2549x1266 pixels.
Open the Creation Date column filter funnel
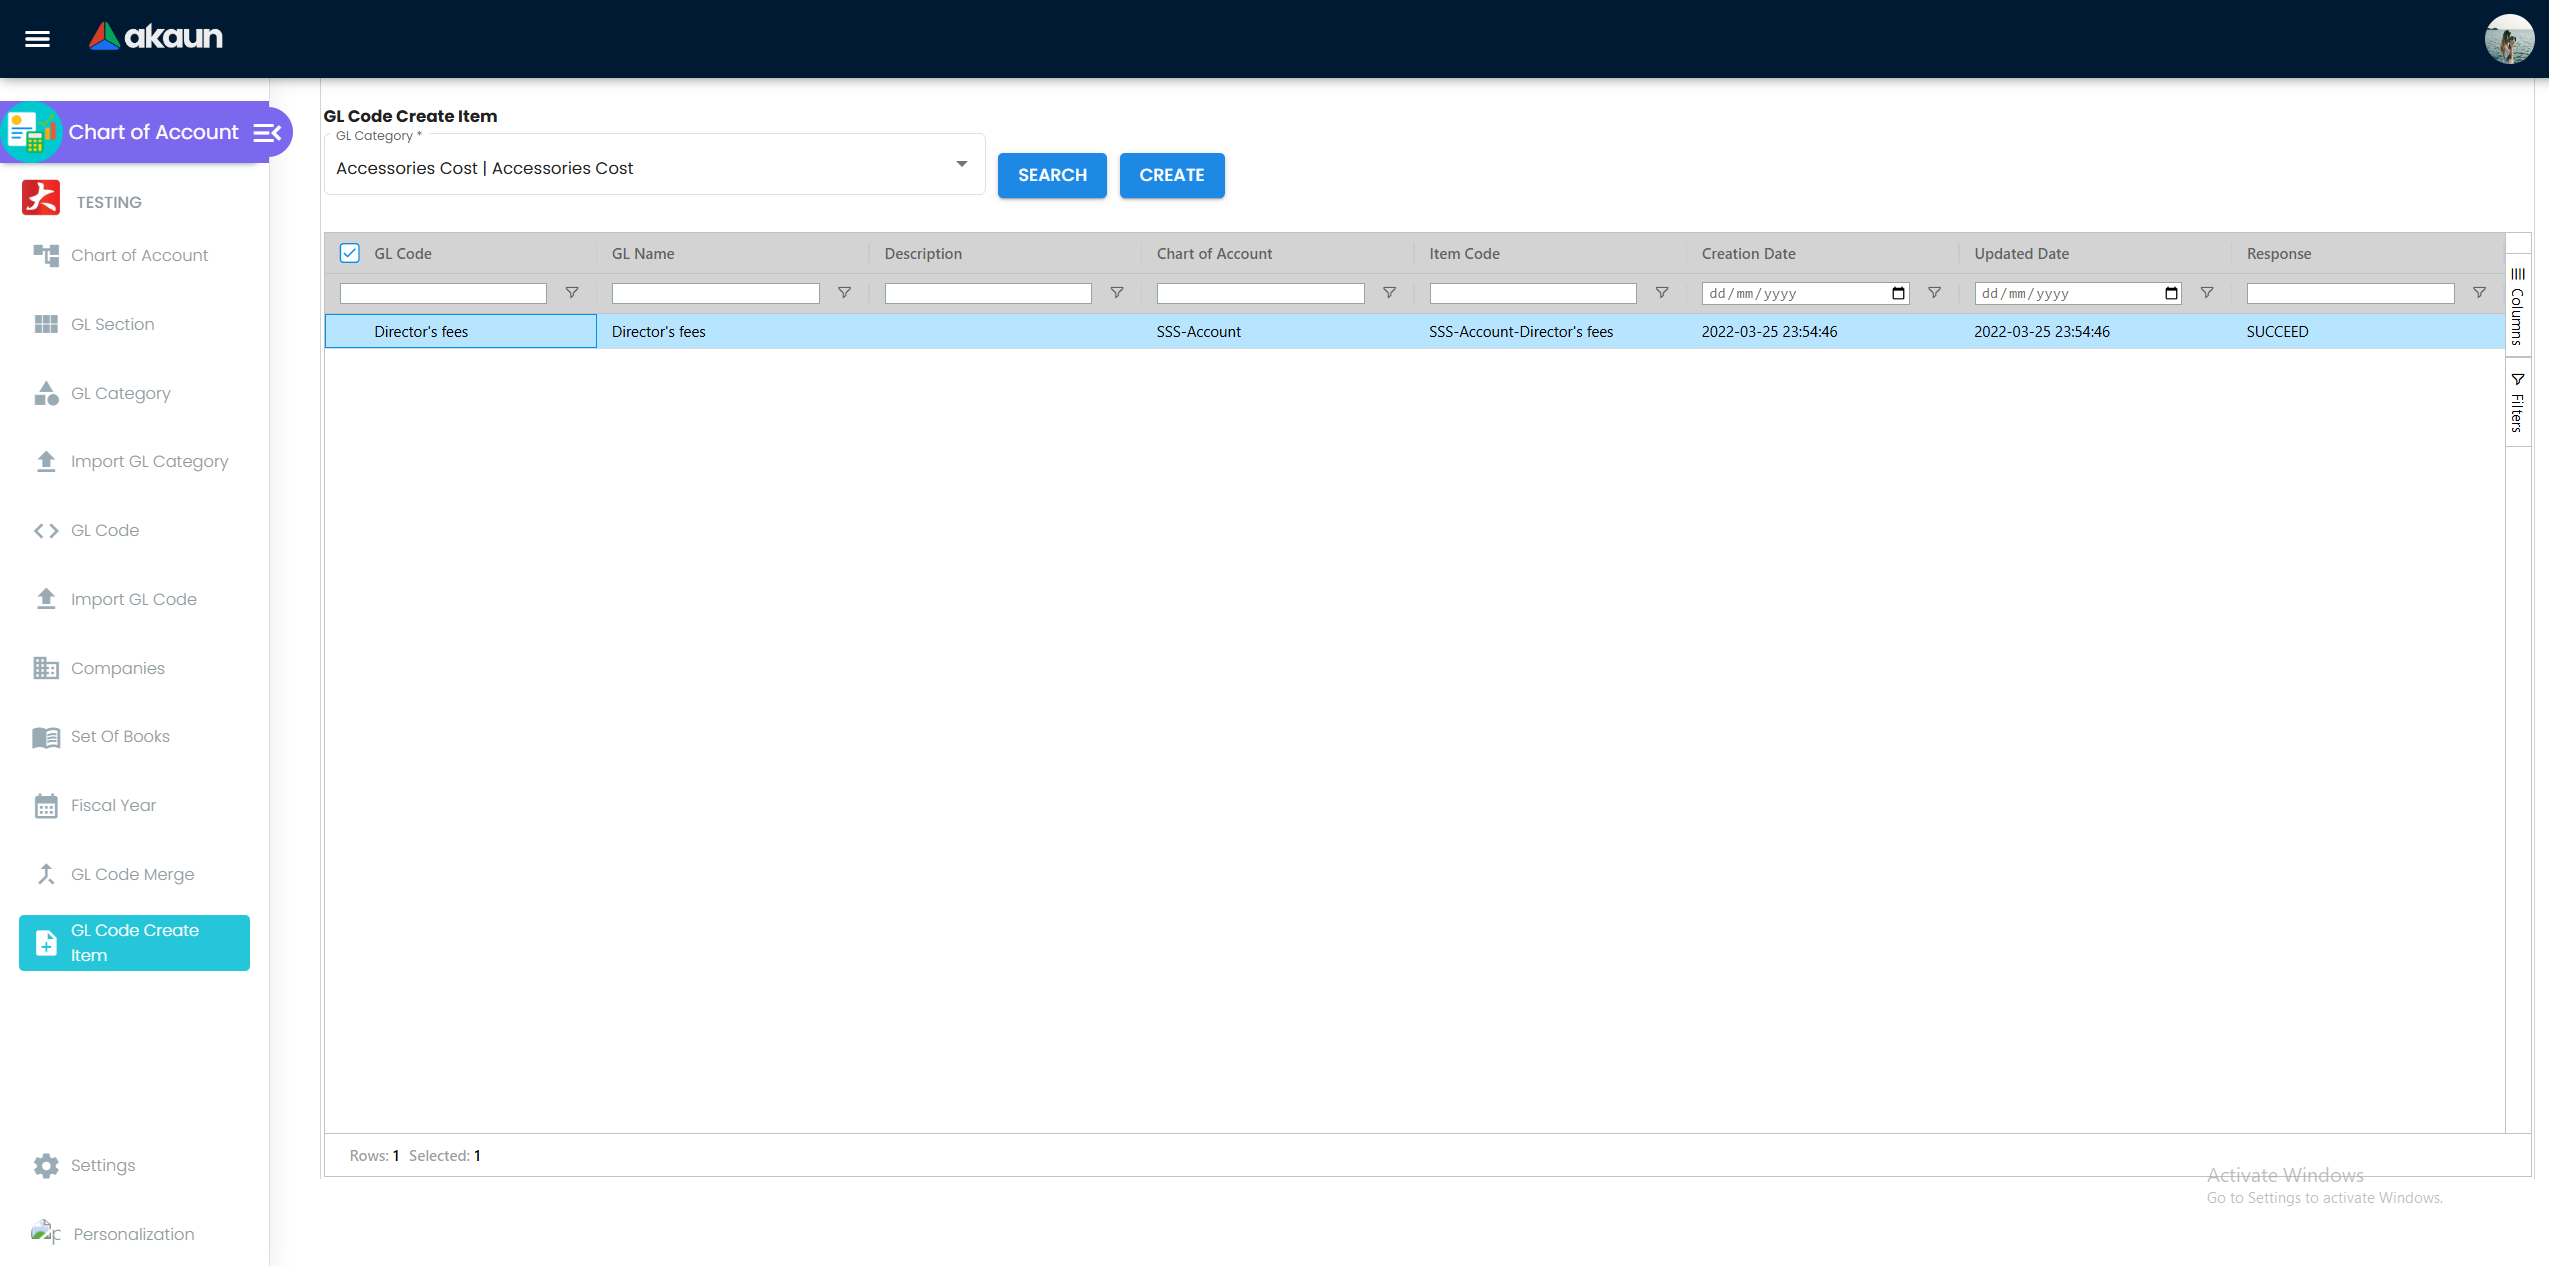[1934, 293]
